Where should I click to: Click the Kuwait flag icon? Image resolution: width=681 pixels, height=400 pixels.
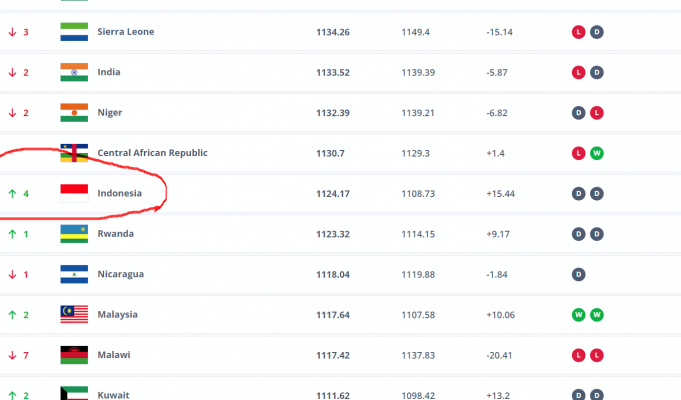click(74, 393)
